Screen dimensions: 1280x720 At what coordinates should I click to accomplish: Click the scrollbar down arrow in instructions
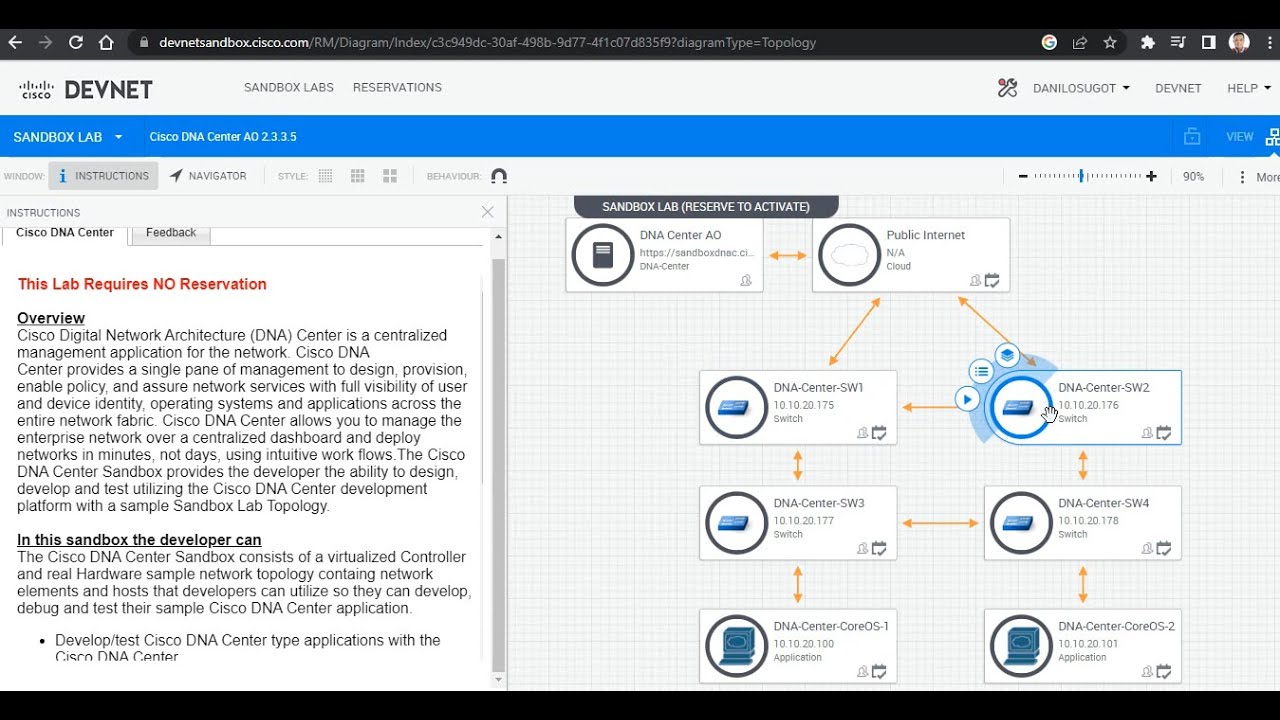click(x=499, y=680)
